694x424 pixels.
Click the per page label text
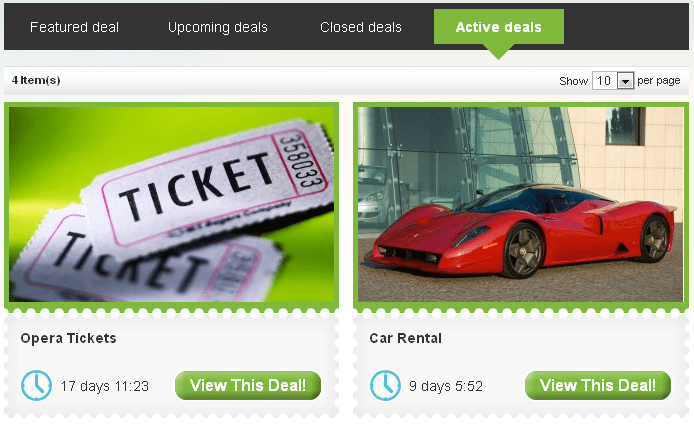(659, 81)
